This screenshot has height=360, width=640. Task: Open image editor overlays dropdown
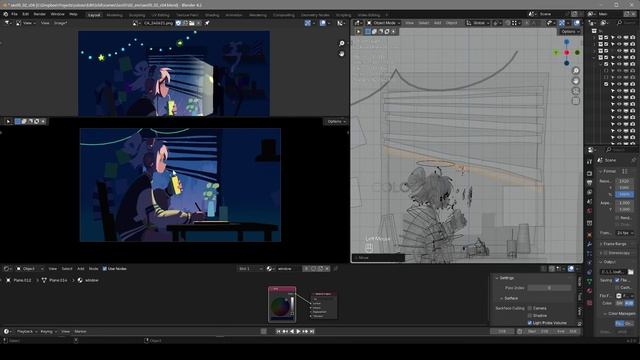point(328,23)
